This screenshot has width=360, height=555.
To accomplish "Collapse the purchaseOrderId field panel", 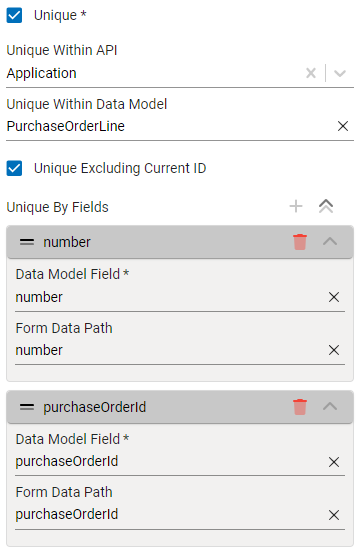I will 330,406.
